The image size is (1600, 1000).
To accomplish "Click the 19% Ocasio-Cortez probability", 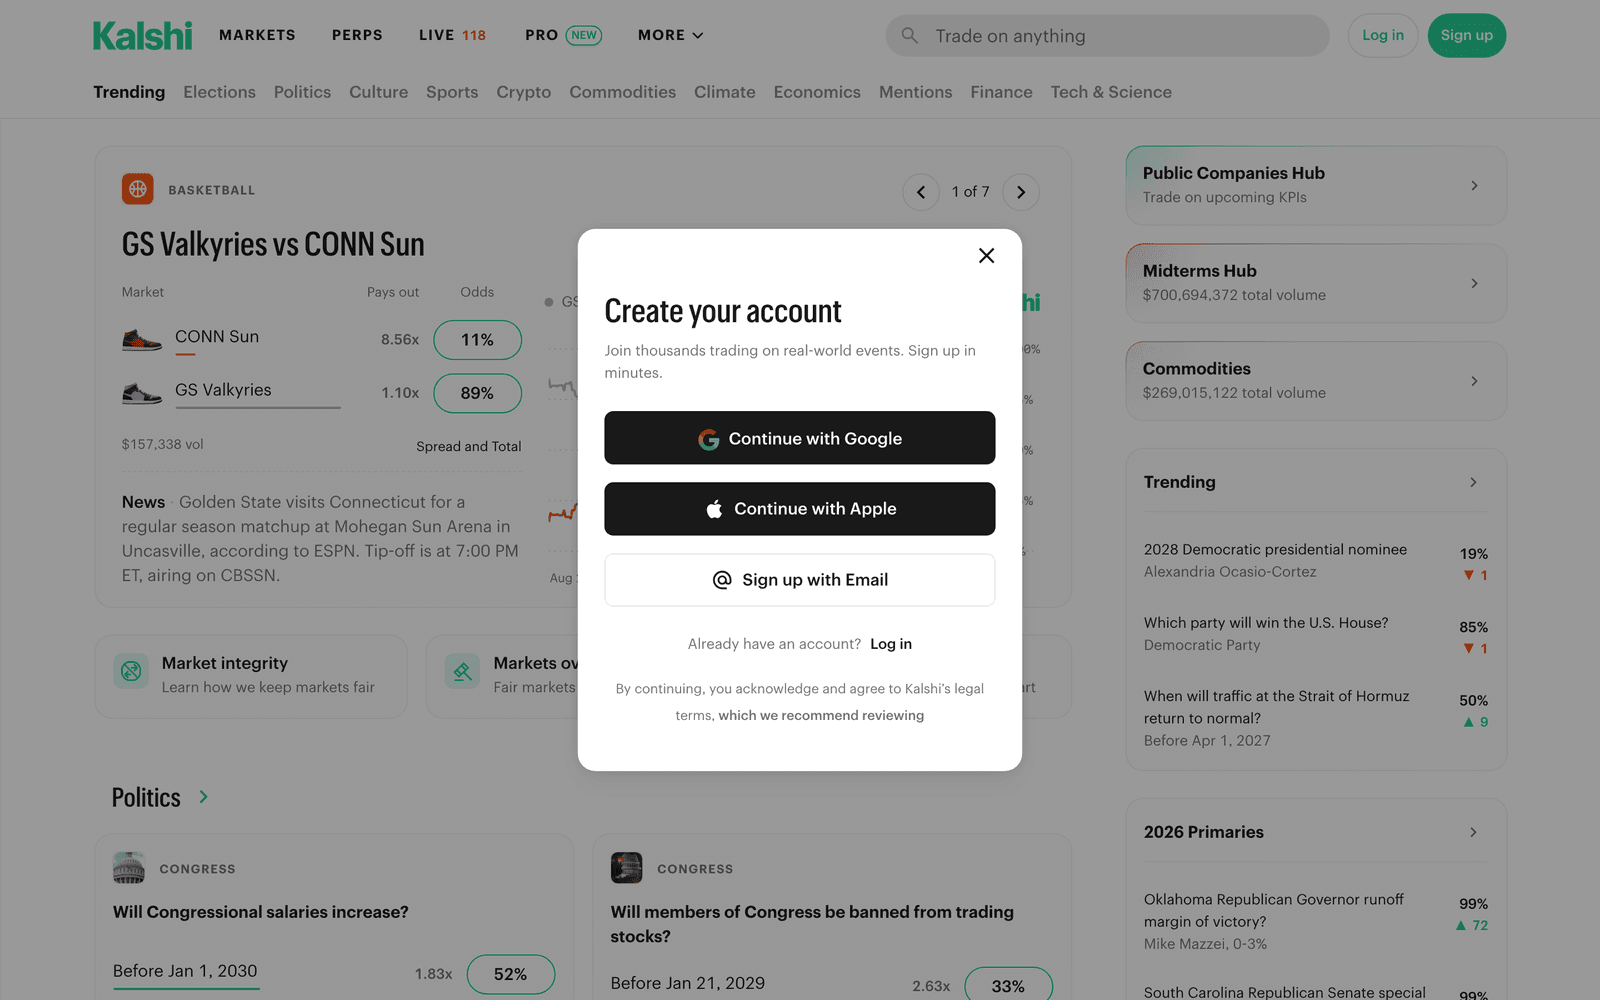I will coord(1474,554).
